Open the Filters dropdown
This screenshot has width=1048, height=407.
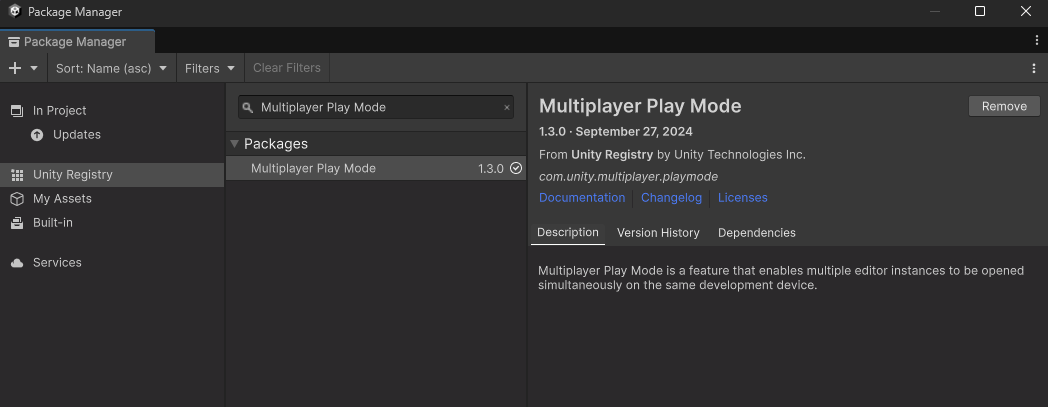210,68
